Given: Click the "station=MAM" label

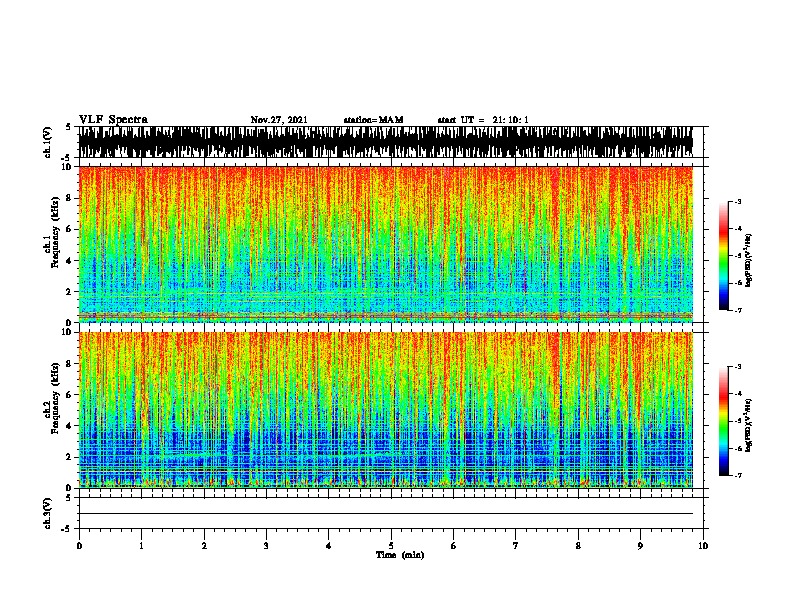Looking at the screenshot, I should coord(373,120).
